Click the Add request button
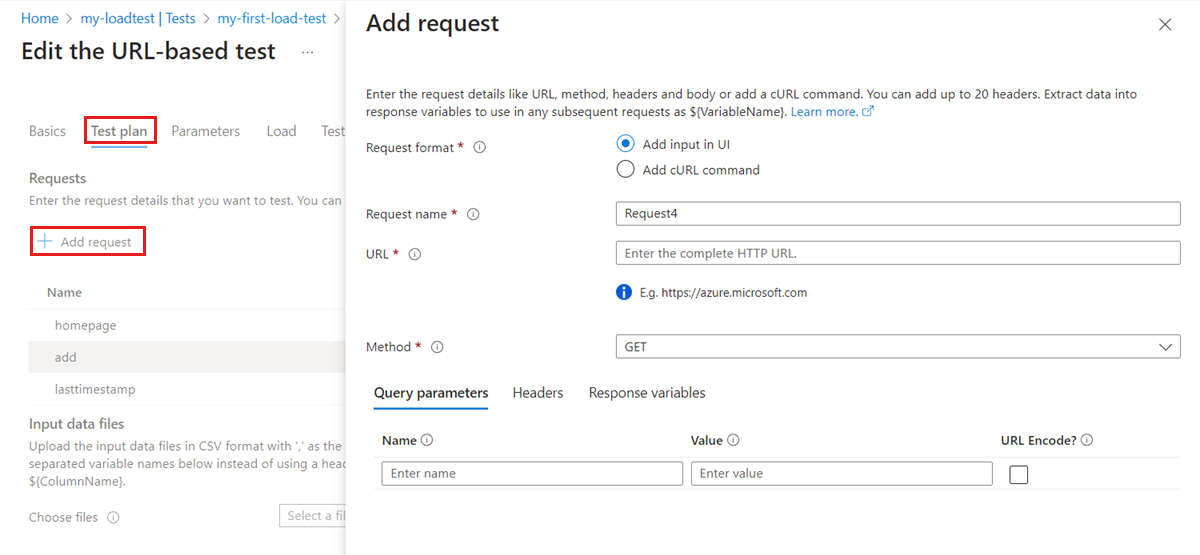The image size is (1200, 555). 87,242
